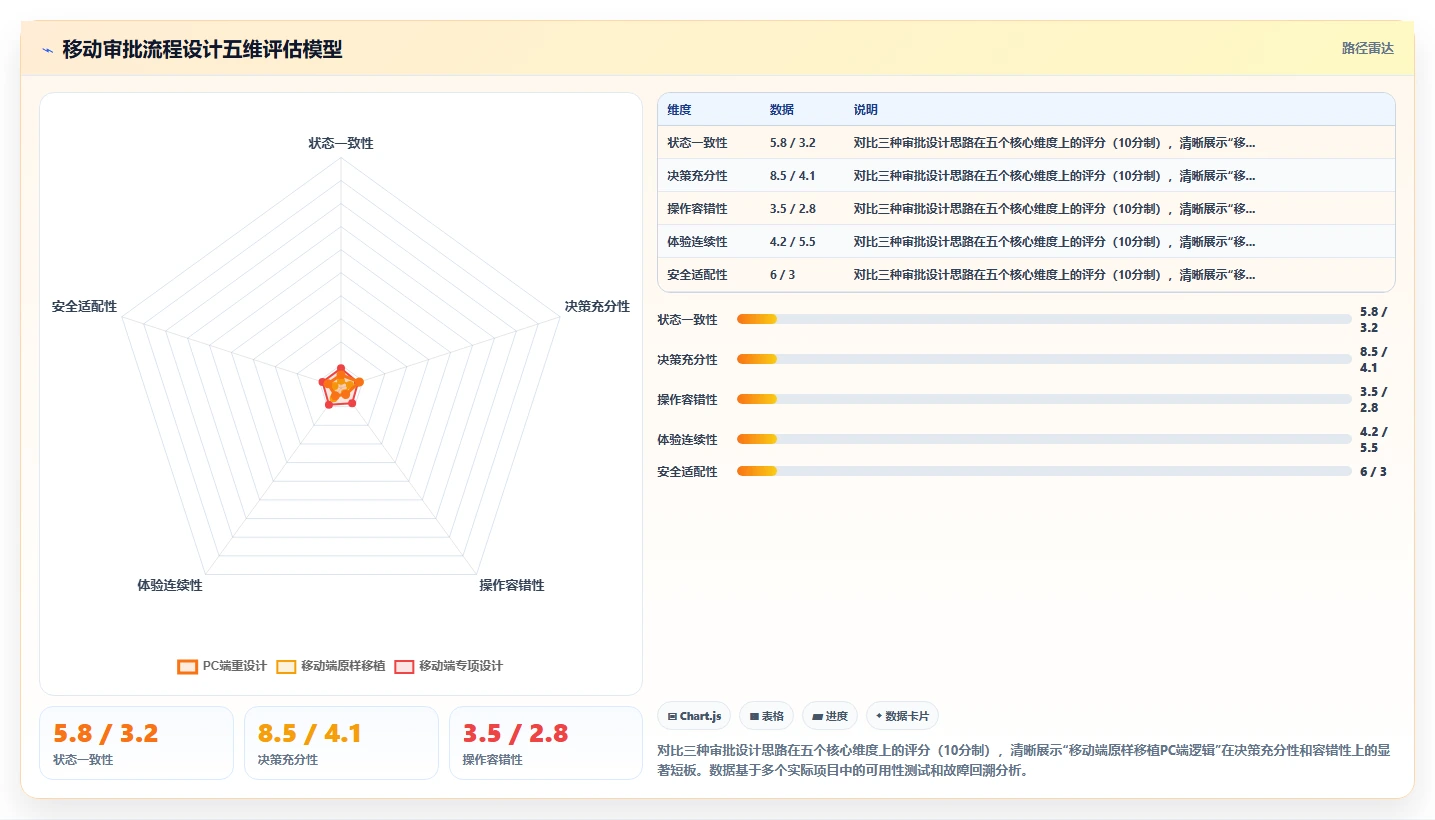Viewport: 1435px width, 820px height.
Task: Click the 安全适配性 progress bar
Action: (x=1044, y=471)
